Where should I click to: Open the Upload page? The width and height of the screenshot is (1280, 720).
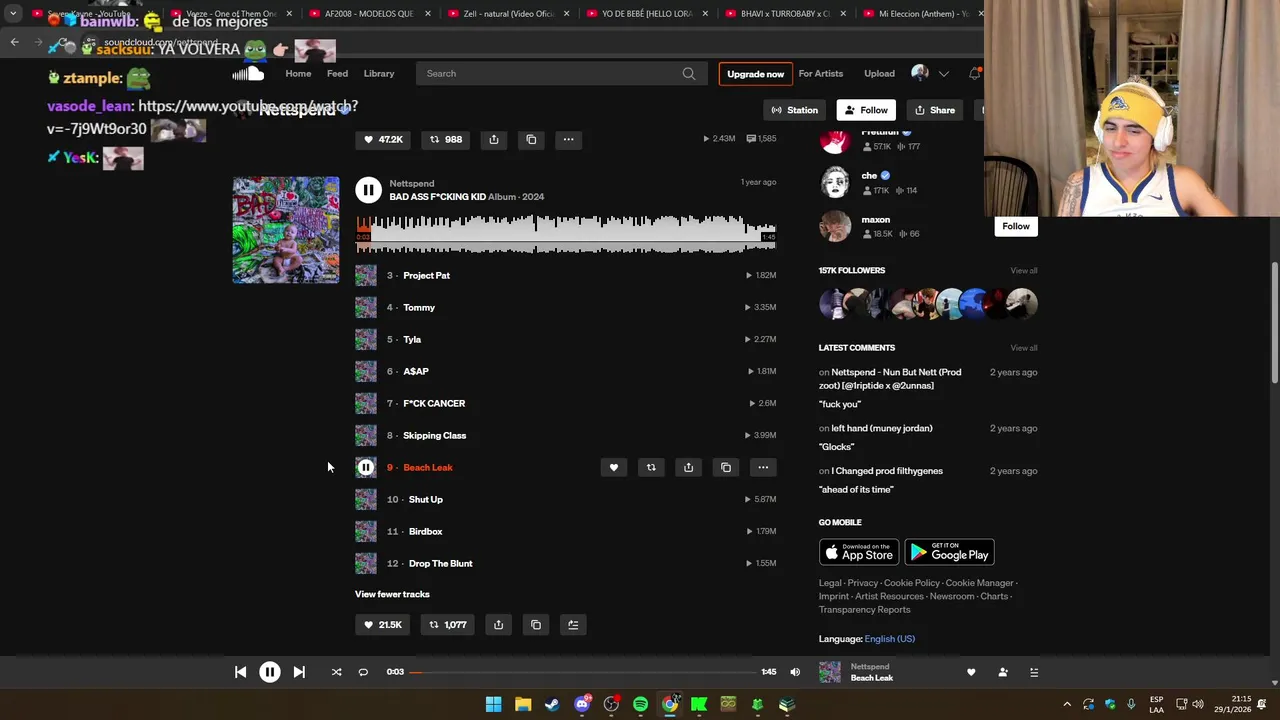(x=880, y=73)
